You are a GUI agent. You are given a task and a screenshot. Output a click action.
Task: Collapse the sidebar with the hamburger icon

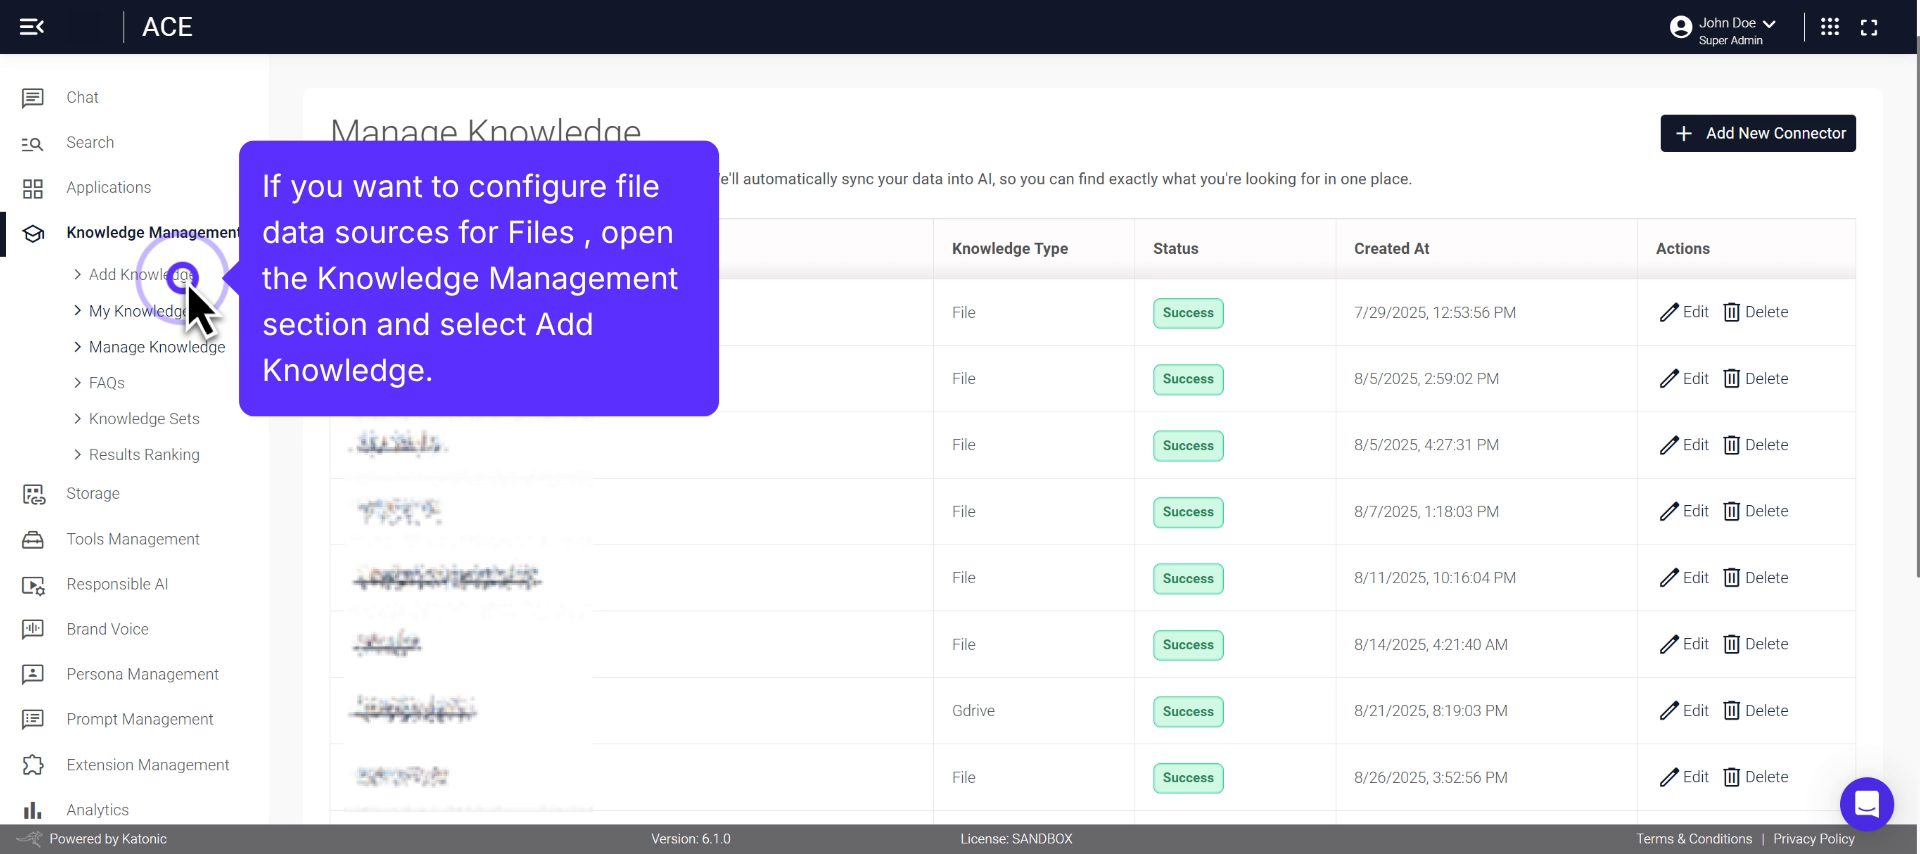[x=32, y=27]
